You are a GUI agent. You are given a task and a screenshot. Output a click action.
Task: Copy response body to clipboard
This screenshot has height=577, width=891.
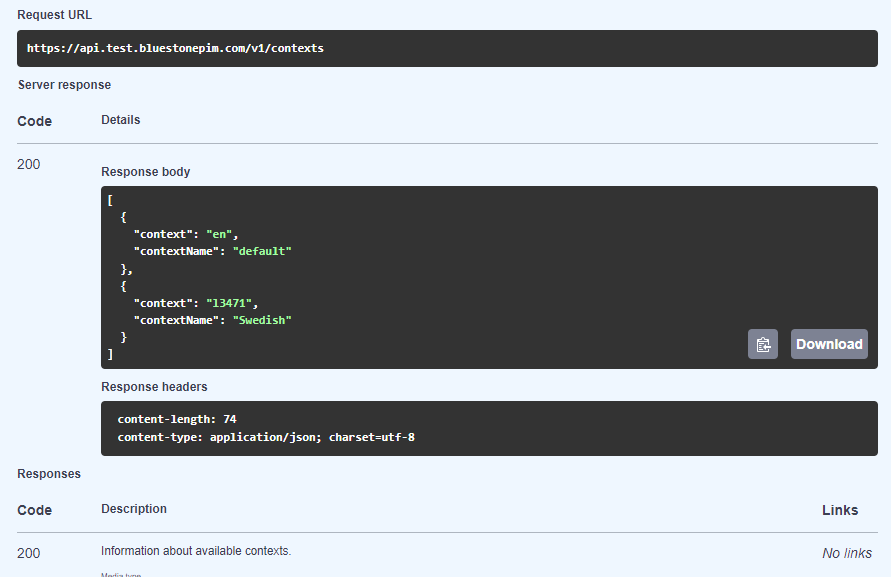(x=763, y=344)
